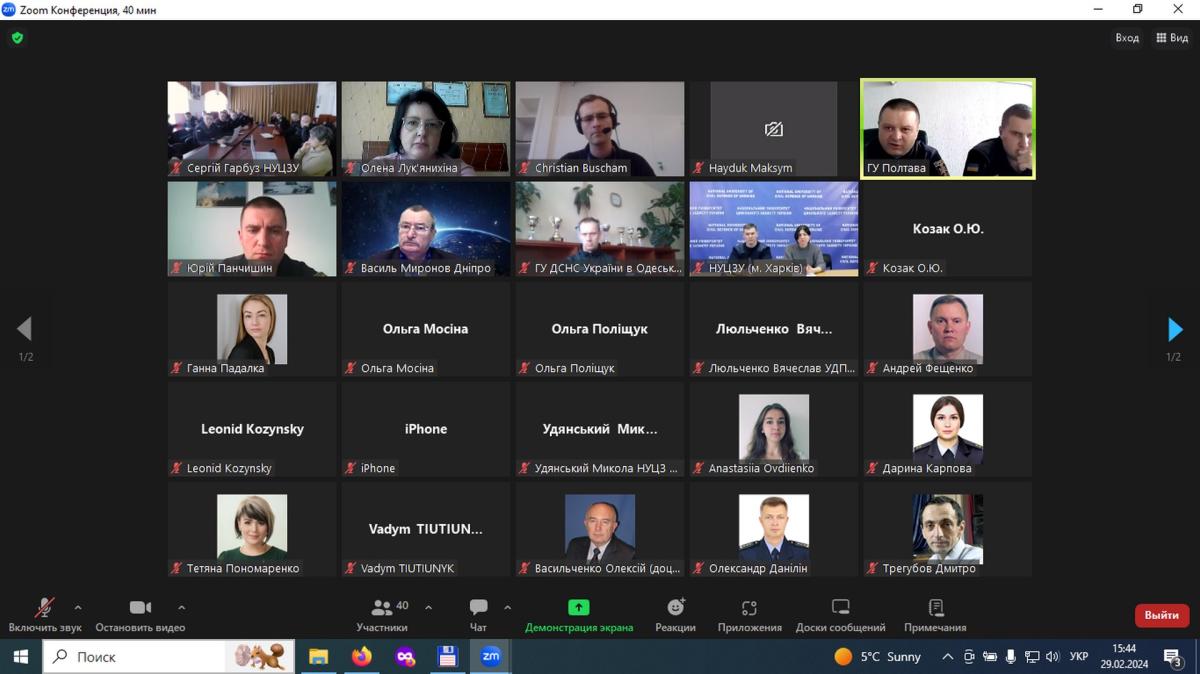Expand chat options arrow
1200x674 pixels.
pos(507,607)
